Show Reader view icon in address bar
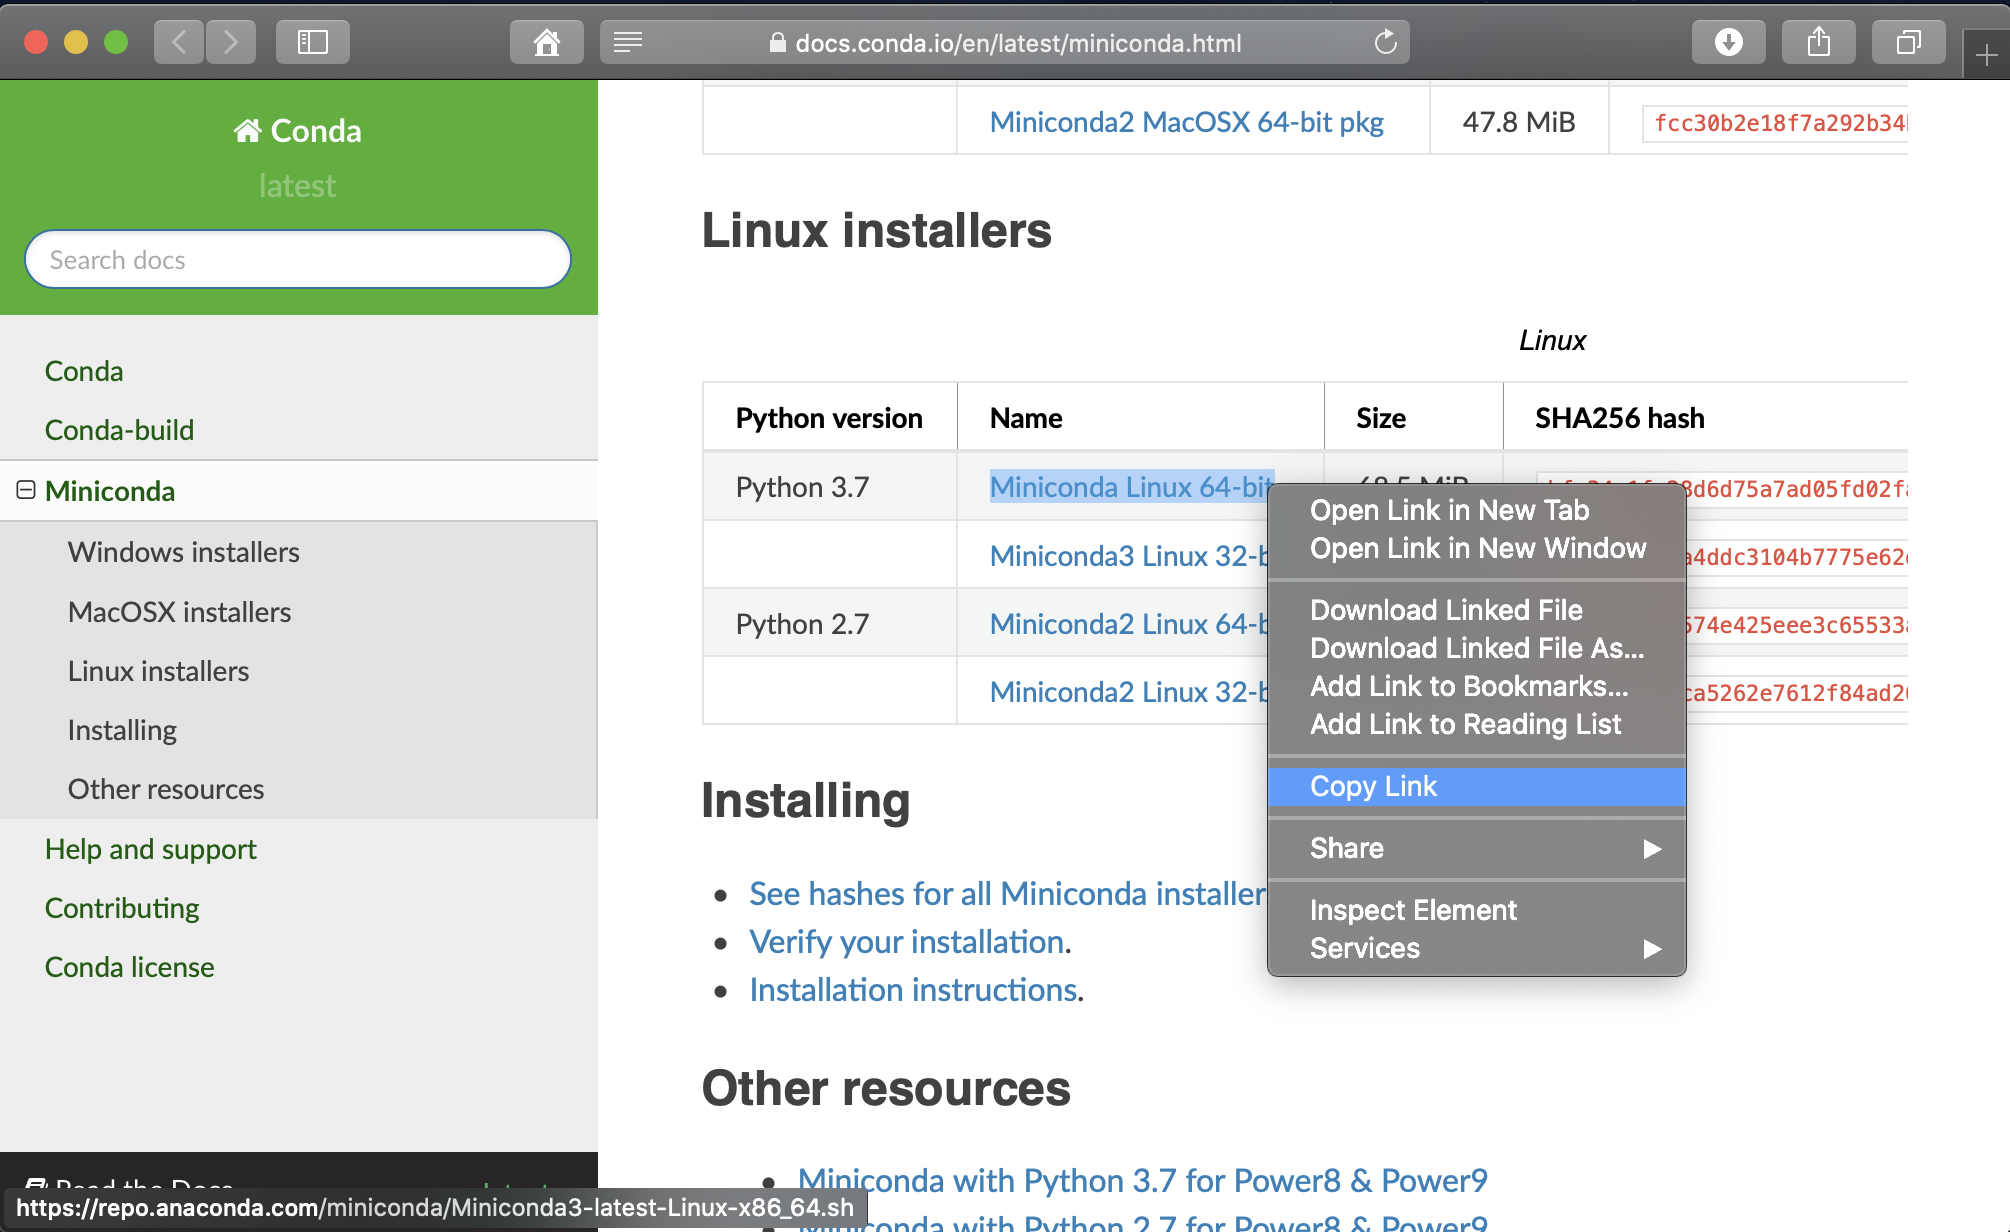 [628, 42]
